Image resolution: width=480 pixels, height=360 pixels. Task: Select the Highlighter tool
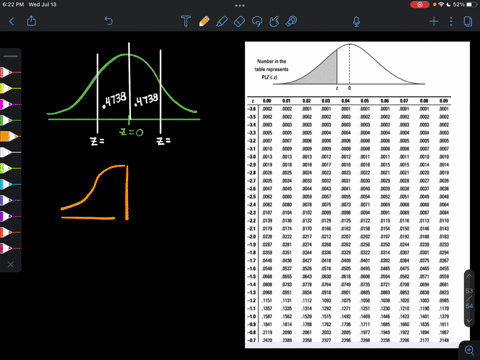click(222, 22)
